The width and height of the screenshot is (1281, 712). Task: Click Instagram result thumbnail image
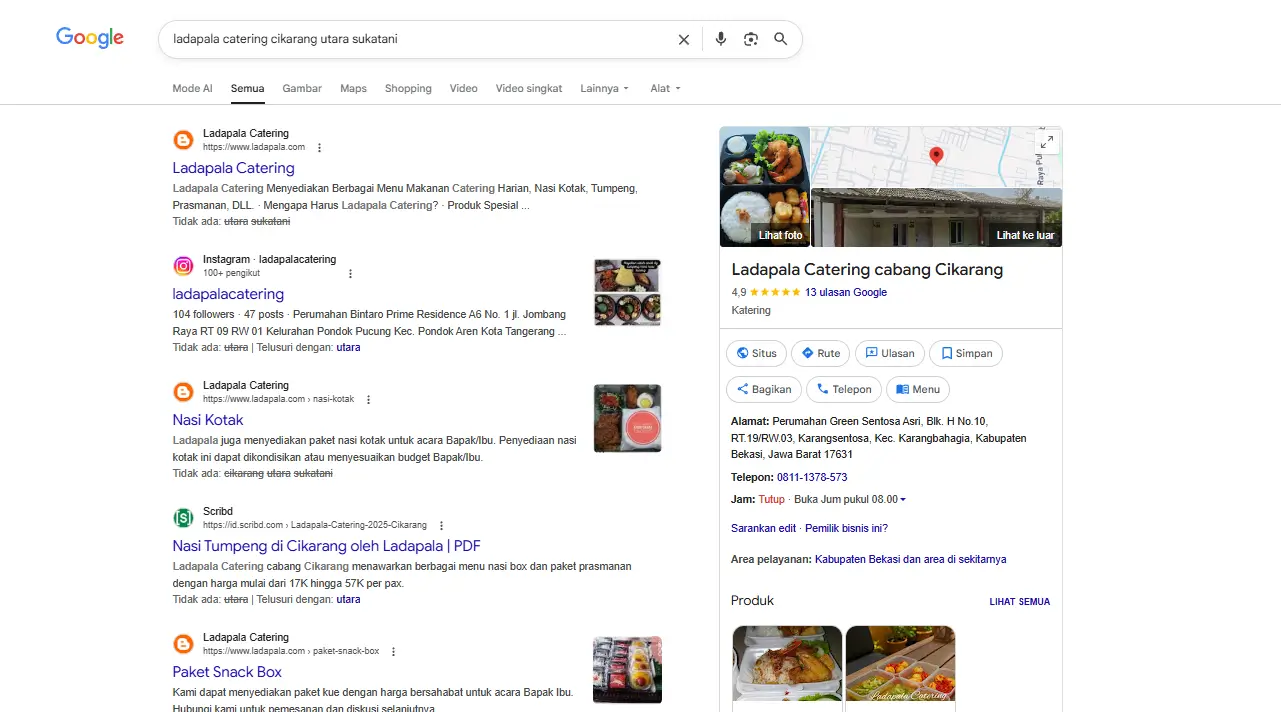point(627,292)
